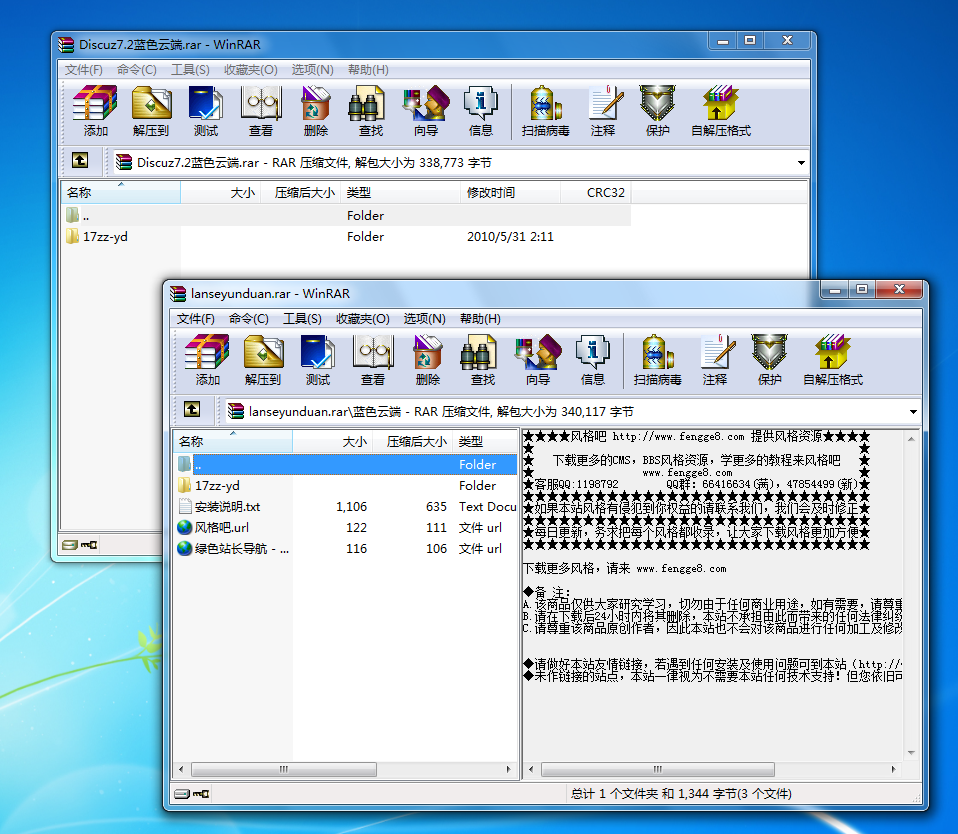The width and height of the screenshot is (958, 834).
Task: Open 命令(C) menu in Discuz7.2 window
Action: (x=137, y=70)
